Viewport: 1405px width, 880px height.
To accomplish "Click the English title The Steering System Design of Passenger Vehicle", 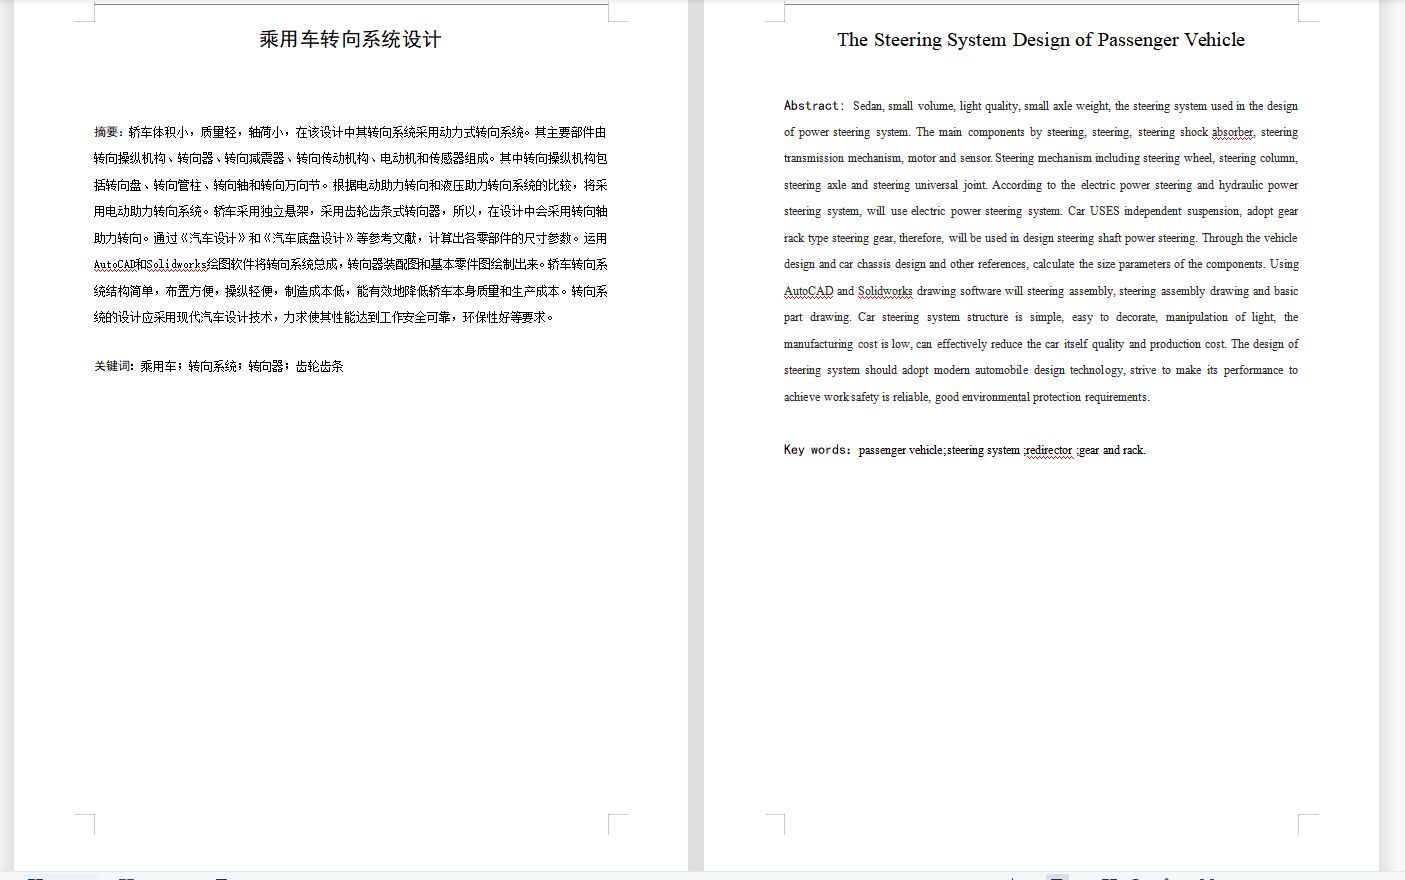I will 1041,40.
